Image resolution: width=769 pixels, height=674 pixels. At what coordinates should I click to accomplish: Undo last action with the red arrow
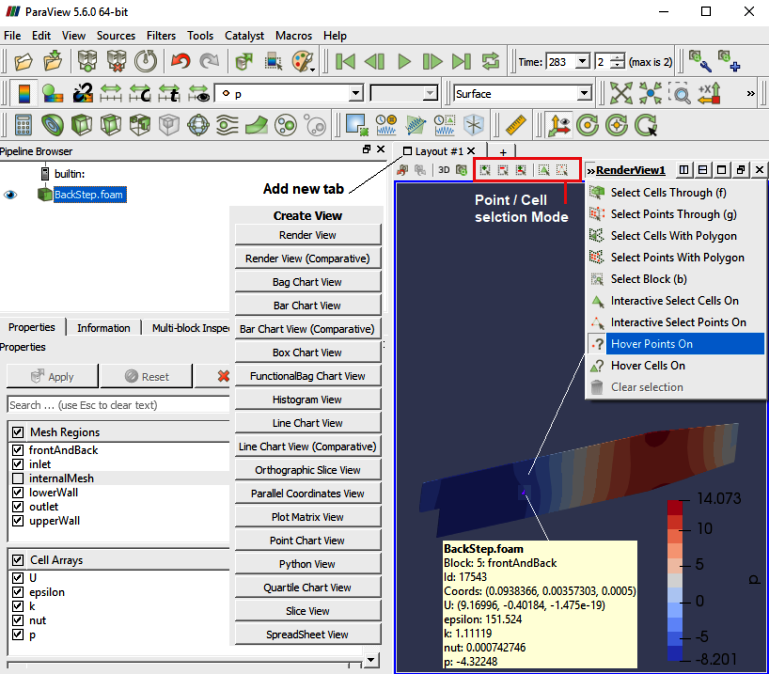click(180, 61)
